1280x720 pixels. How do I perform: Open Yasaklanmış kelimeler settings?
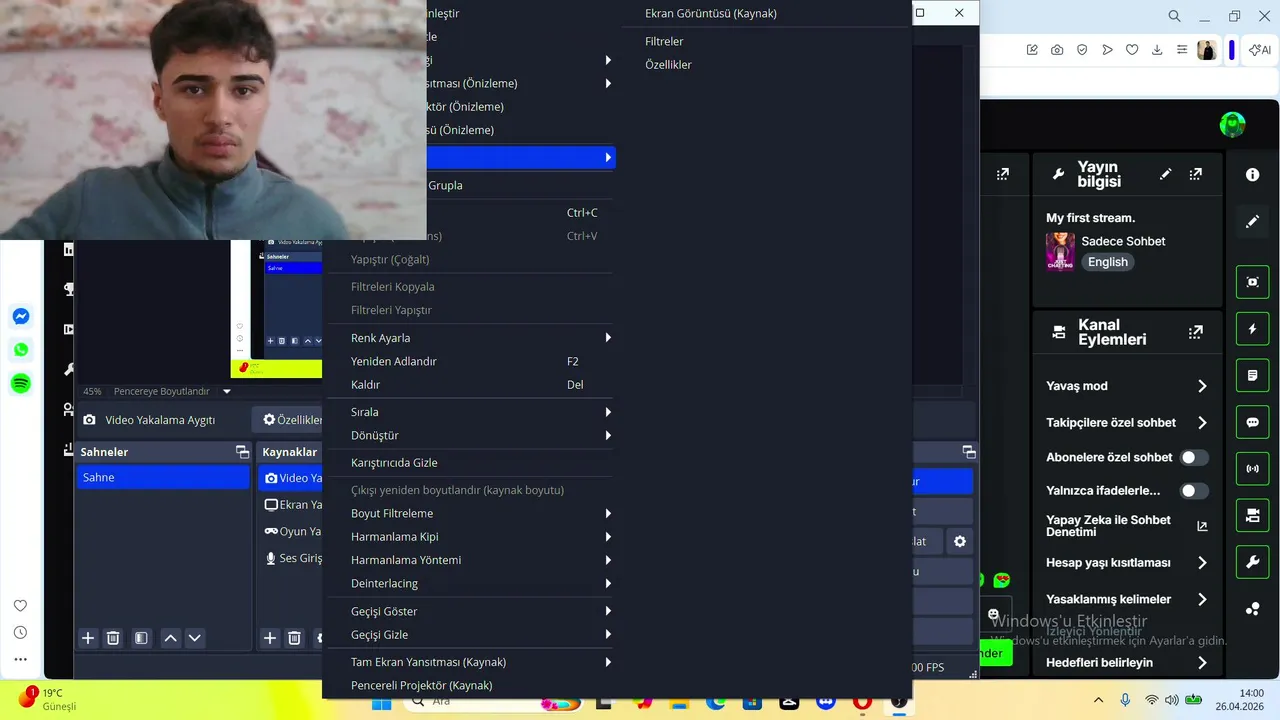coord(1127,599)
